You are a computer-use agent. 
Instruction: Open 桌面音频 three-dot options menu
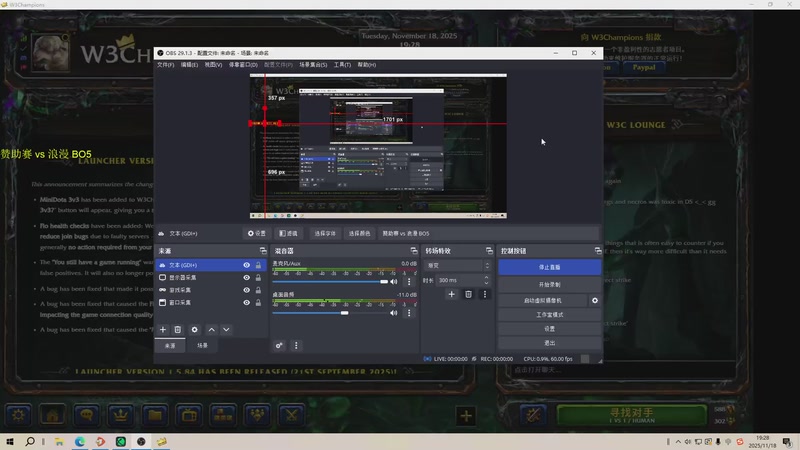(x=409, y=313)
